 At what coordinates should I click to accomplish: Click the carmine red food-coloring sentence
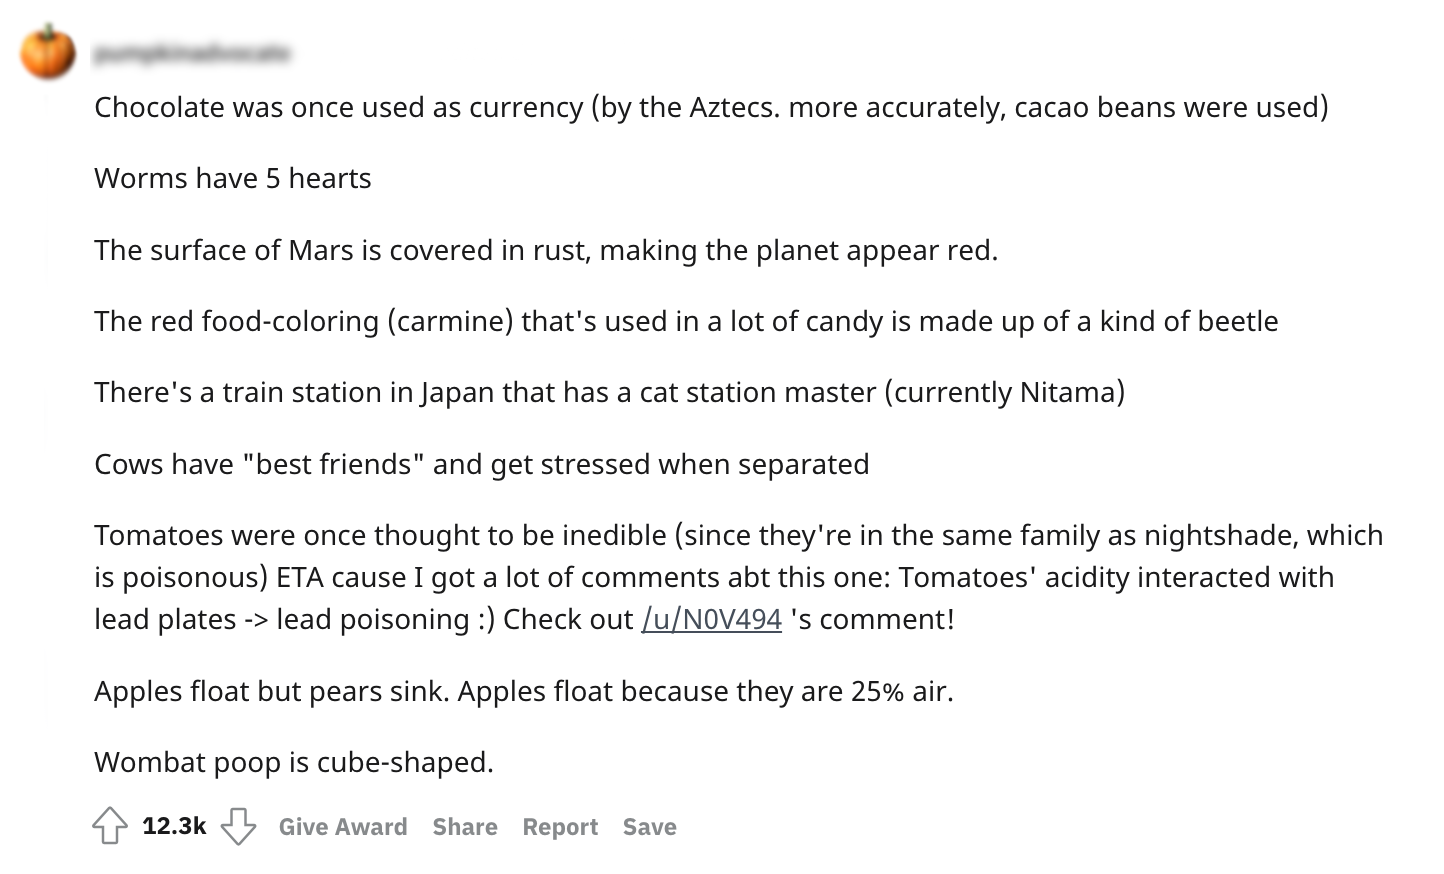pos(686,321)
